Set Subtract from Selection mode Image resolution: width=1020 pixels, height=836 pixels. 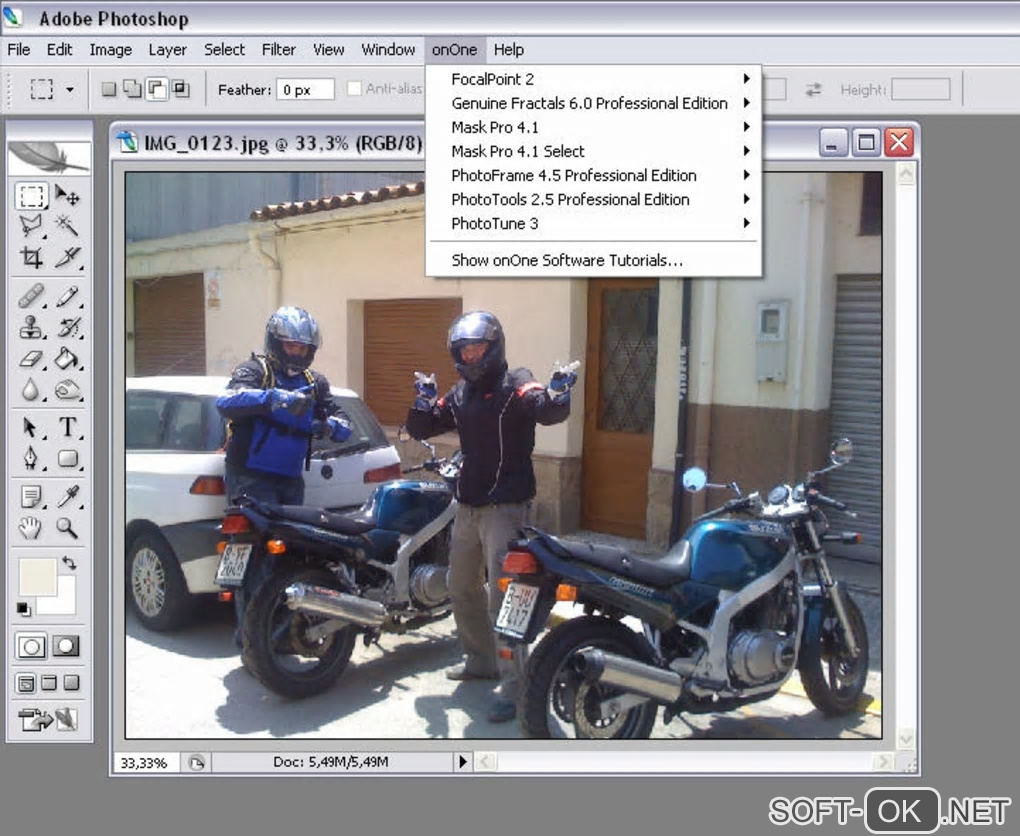click(157, 88)
